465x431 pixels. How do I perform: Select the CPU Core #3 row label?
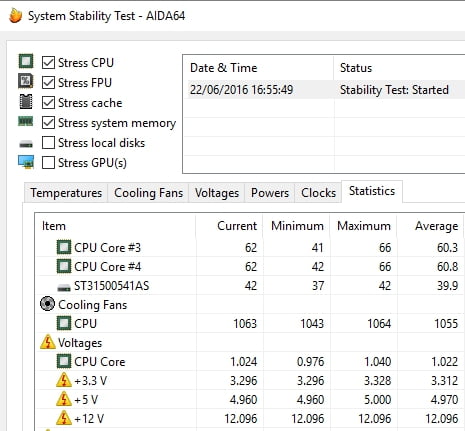pos(107,248)
